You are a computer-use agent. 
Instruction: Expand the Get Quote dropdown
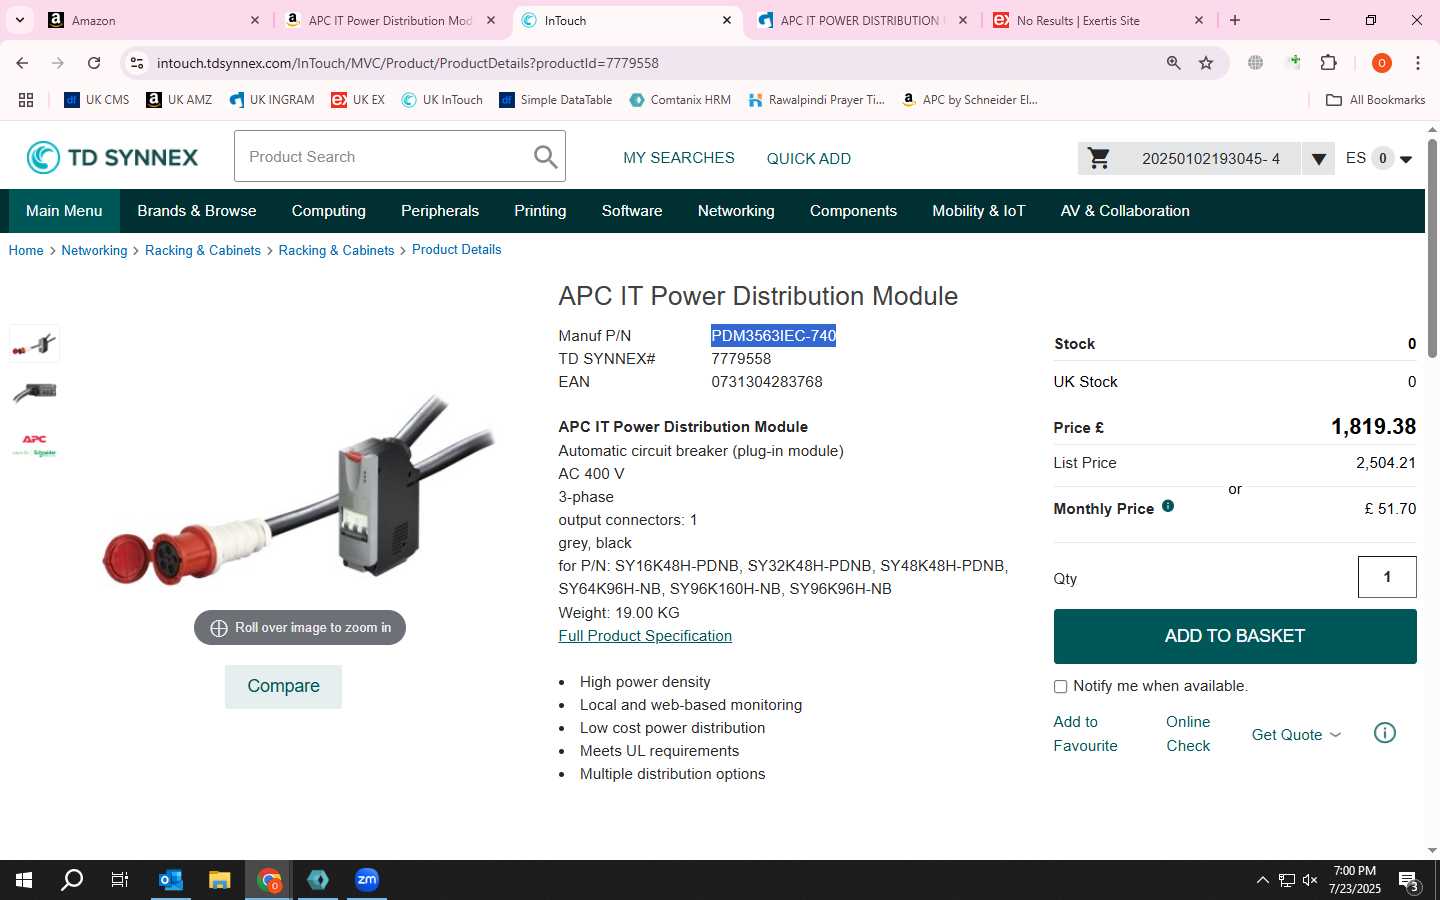1297,734
